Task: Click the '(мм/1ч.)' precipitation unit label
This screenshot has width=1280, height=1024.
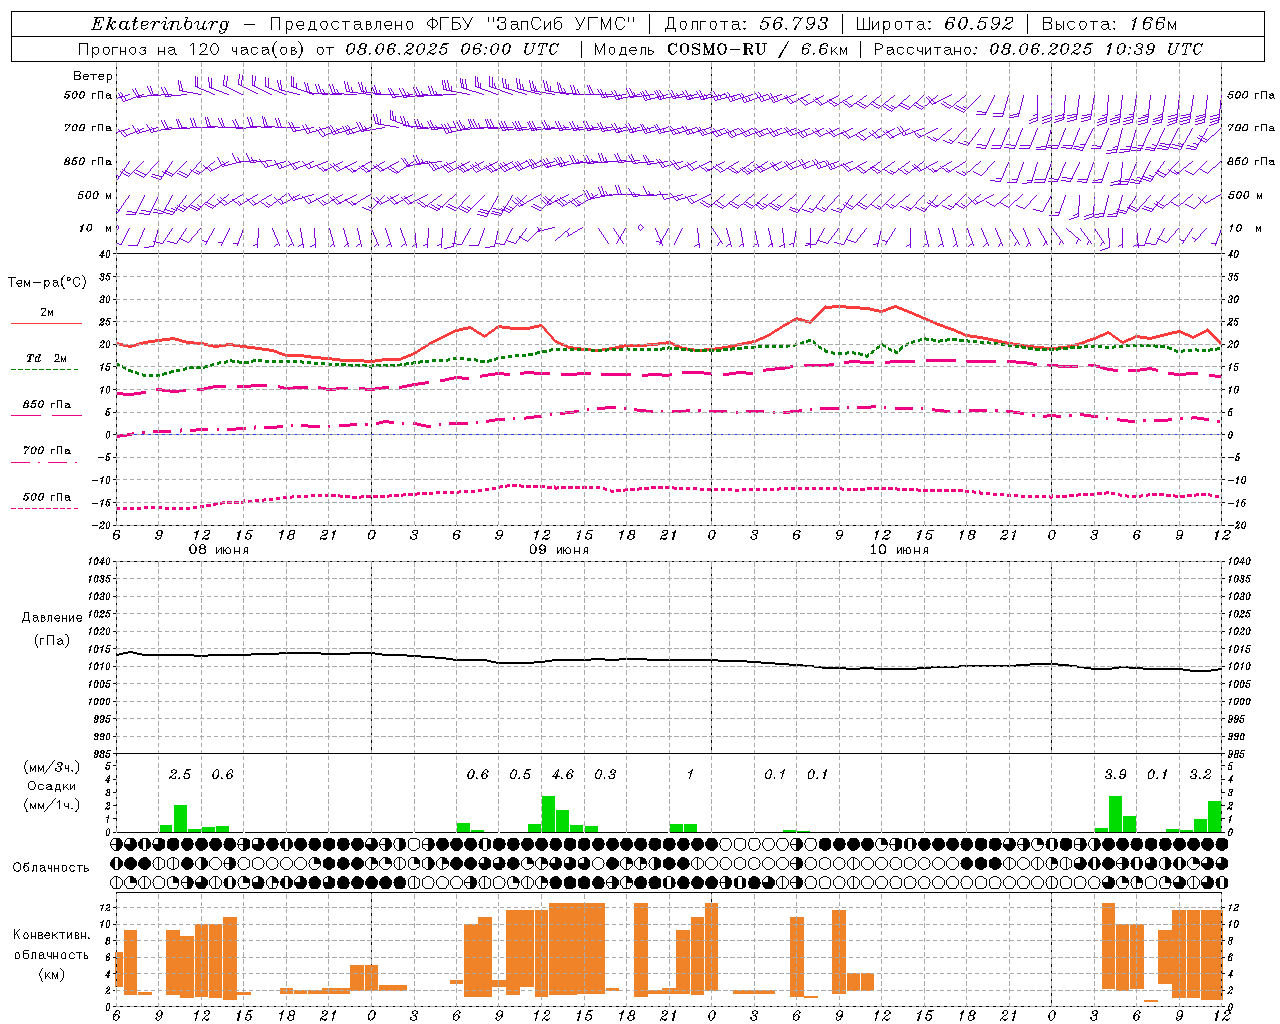Action: pos(51,805)
